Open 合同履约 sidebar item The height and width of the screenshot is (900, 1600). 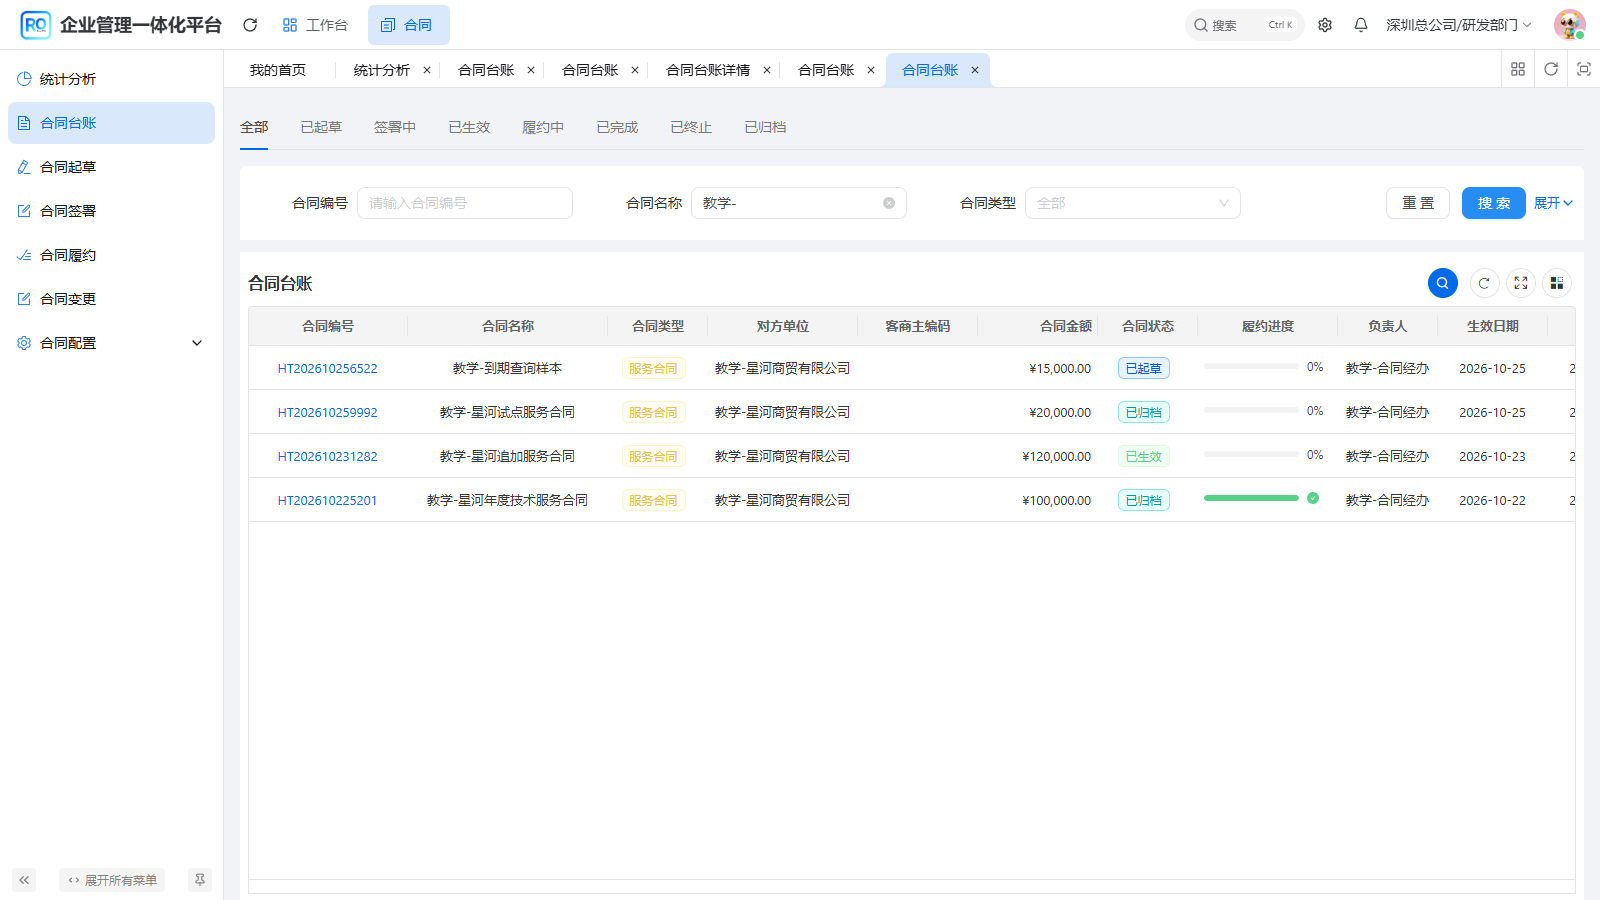click(x=111, y=255)
